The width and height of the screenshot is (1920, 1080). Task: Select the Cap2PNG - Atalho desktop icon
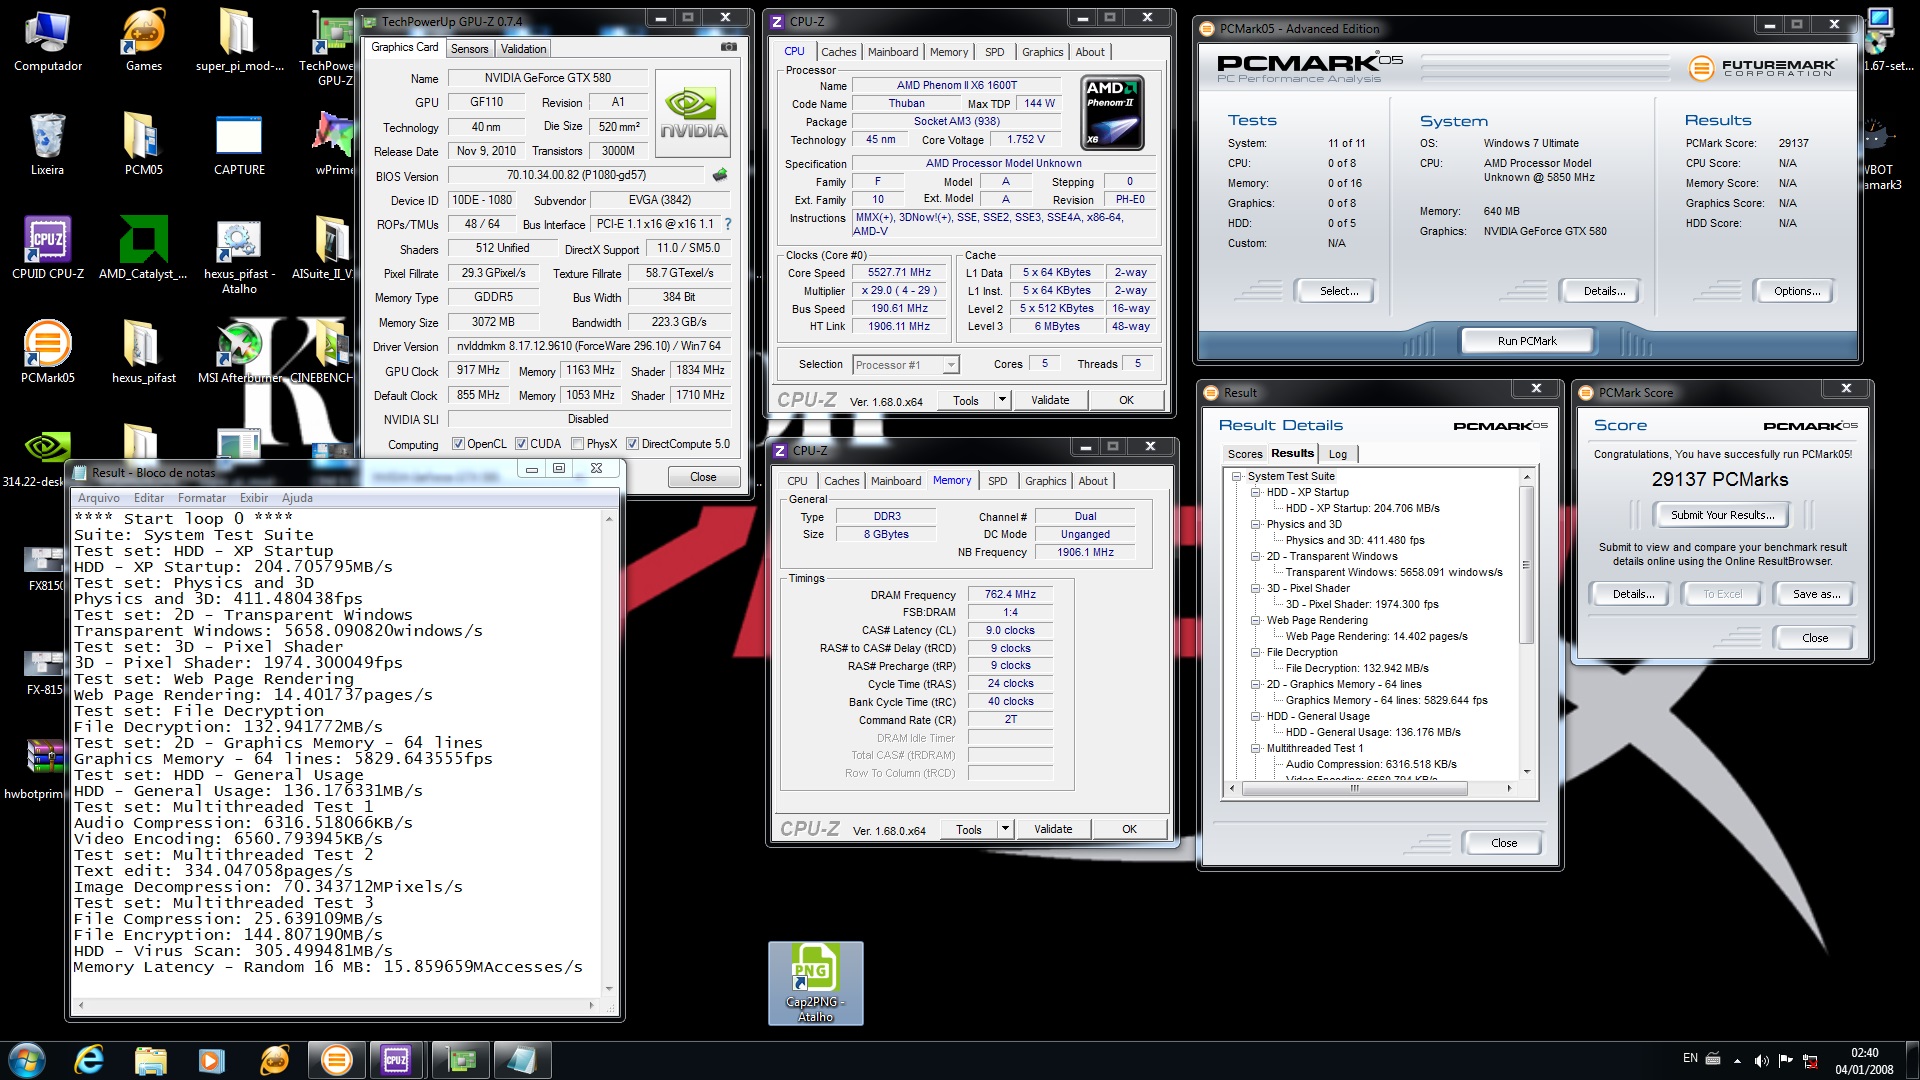coord(815,983)
